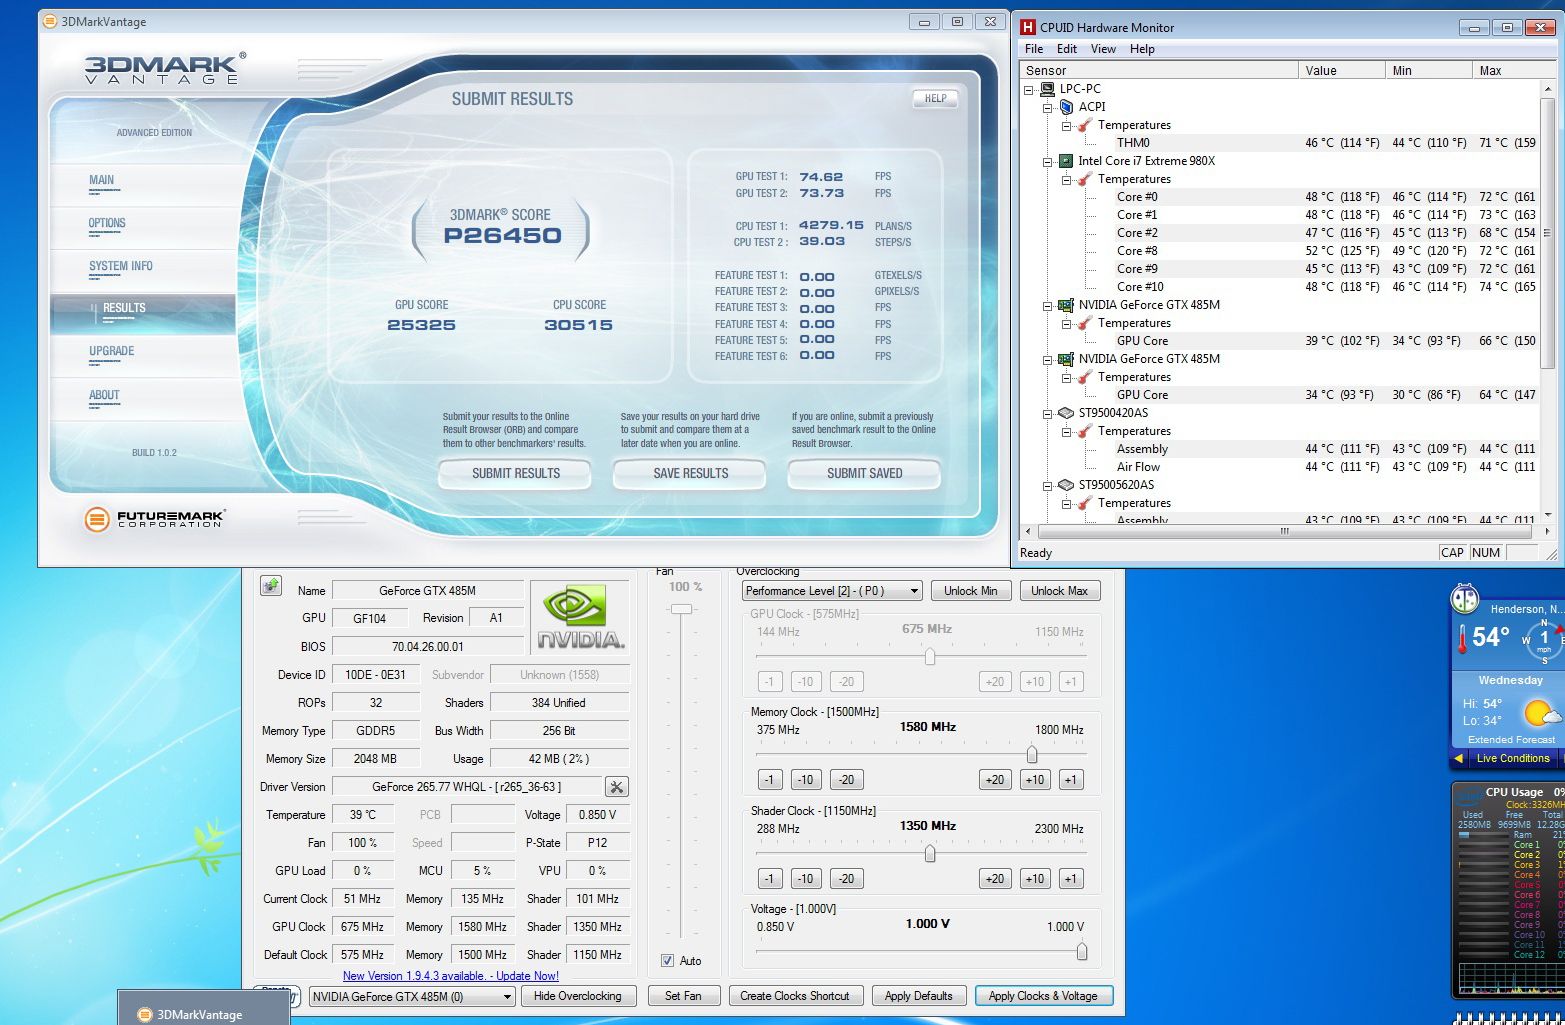Collapse the second NVIDIA GeForce GTX 485M node
This screenshot has height=1025, width=1565.
click(1048, 359)
